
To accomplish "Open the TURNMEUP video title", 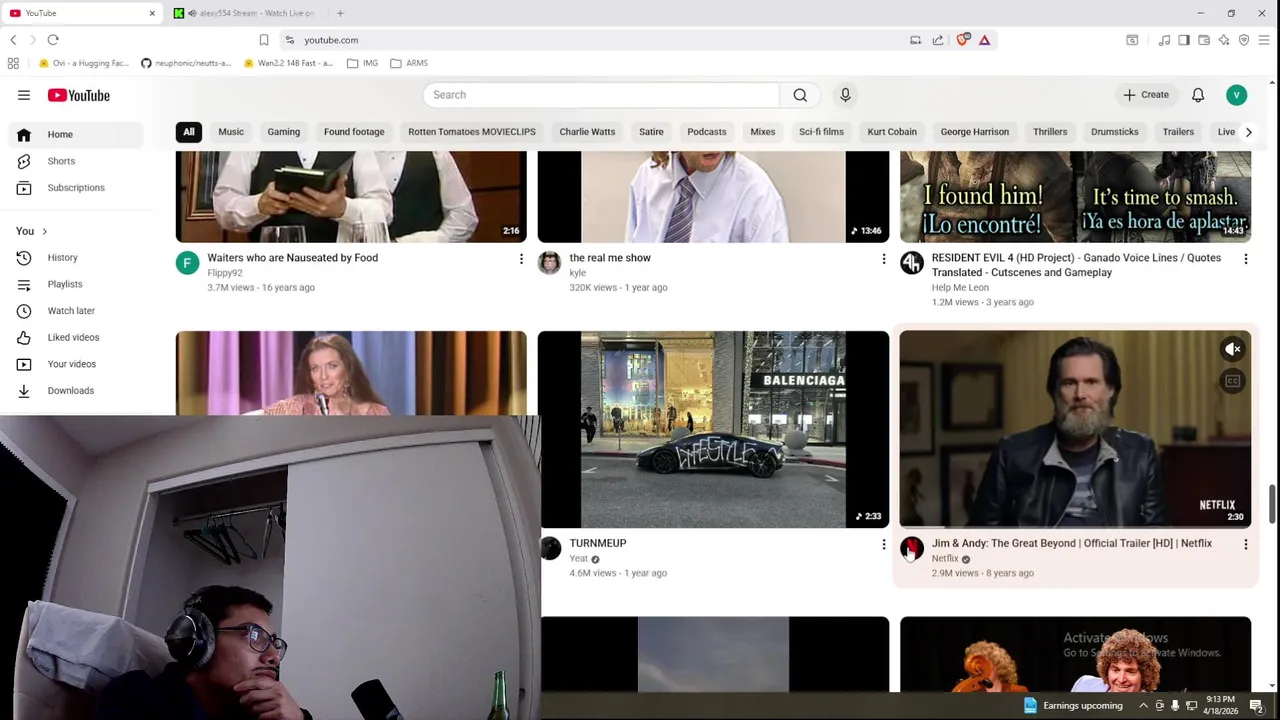I will click(598, 543).
